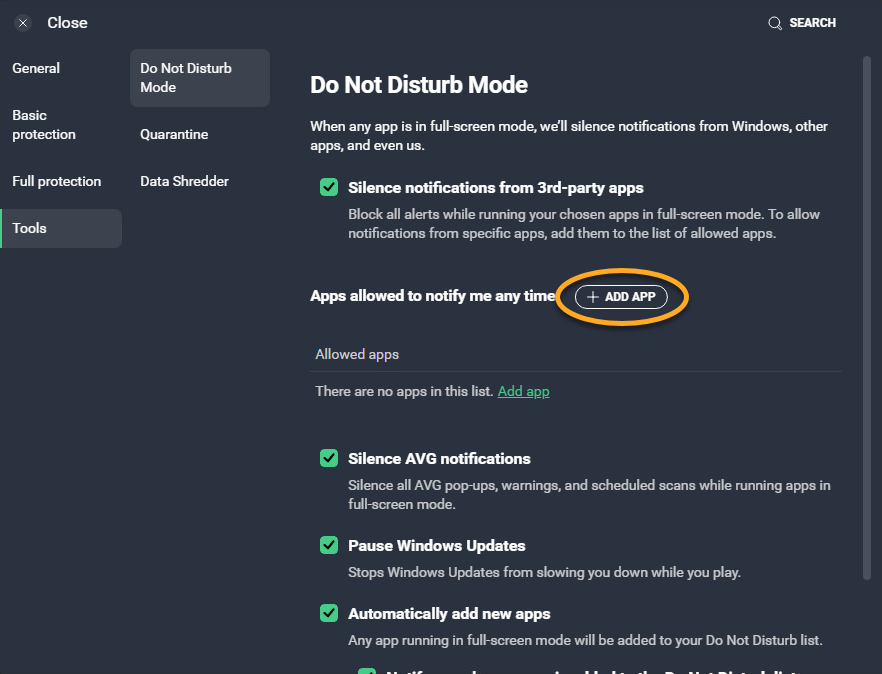This screenshot has width=882, height=674.
Task: Open the General settings section
Action: pos(36,68)
